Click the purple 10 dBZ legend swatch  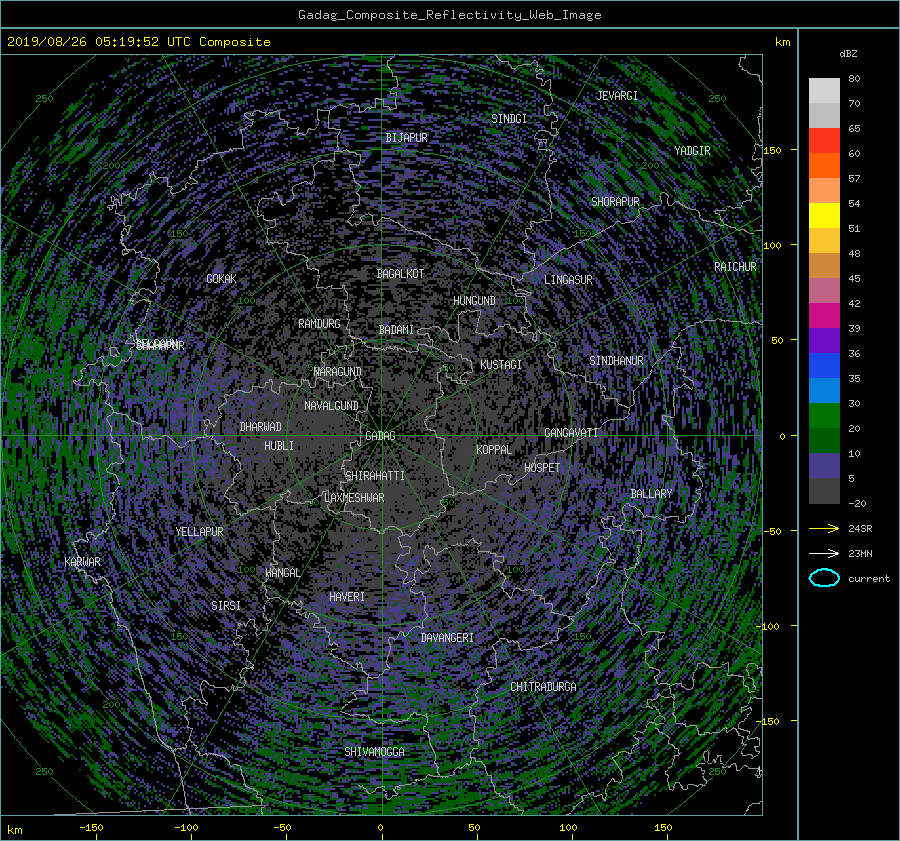tap(824, 466)
